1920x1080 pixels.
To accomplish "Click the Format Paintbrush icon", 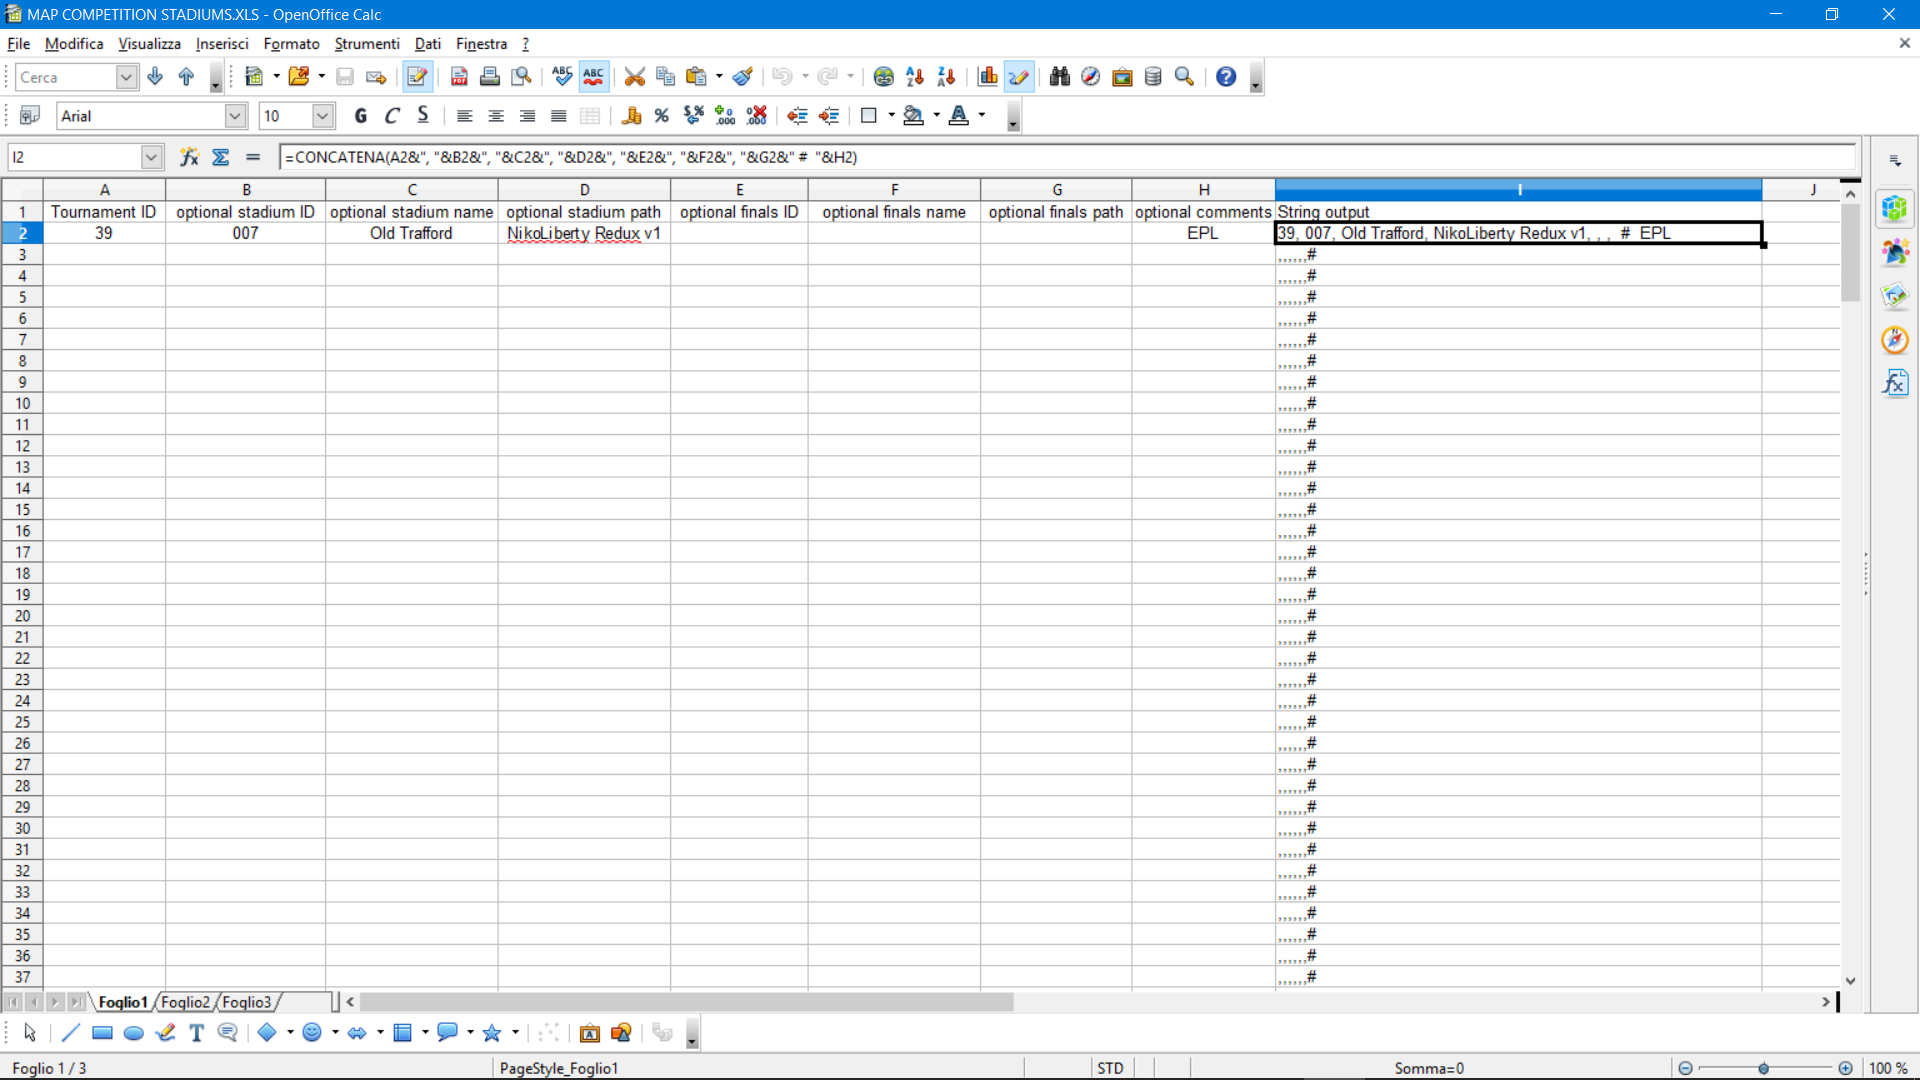I will (x=742, y=77).
